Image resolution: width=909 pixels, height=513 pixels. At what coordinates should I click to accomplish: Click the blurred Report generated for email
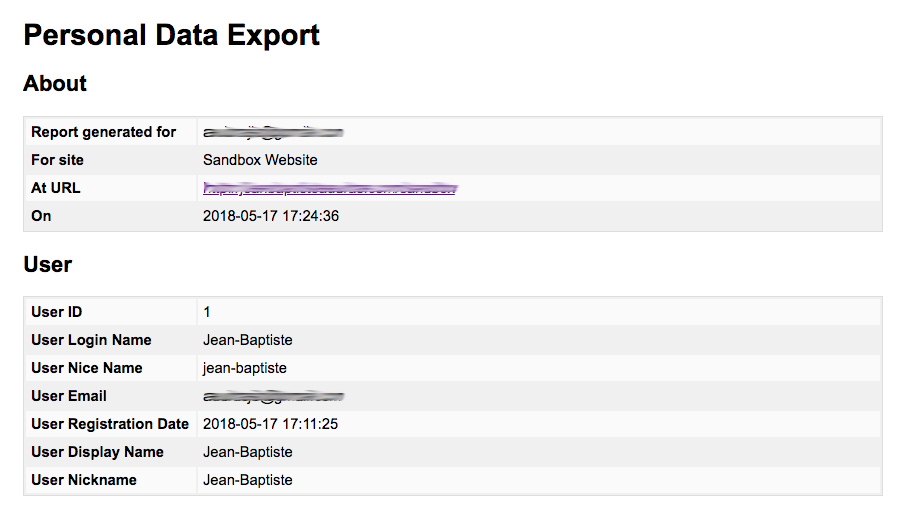point(273,132)
